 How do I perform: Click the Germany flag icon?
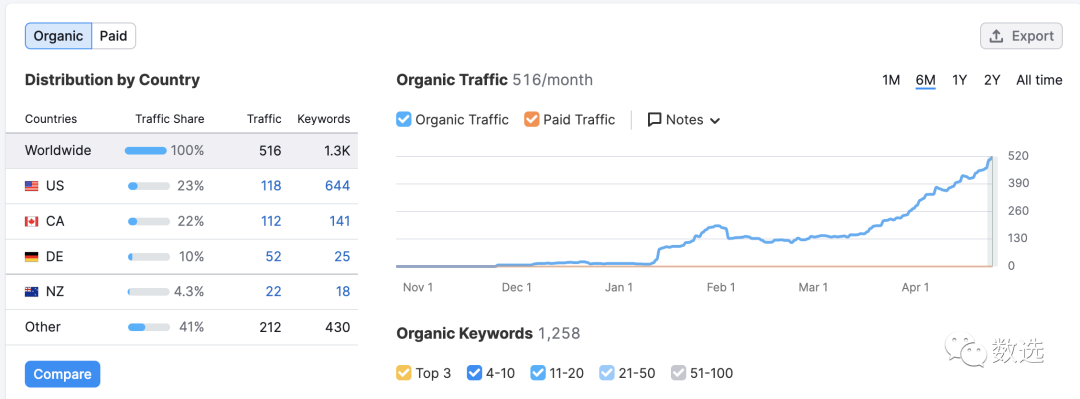click(x=32, y=256)
